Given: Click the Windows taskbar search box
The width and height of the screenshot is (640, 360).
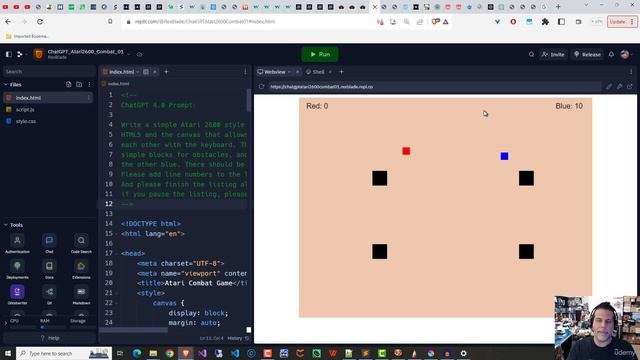Looking at the screenshot, I should tap(64, 353).
